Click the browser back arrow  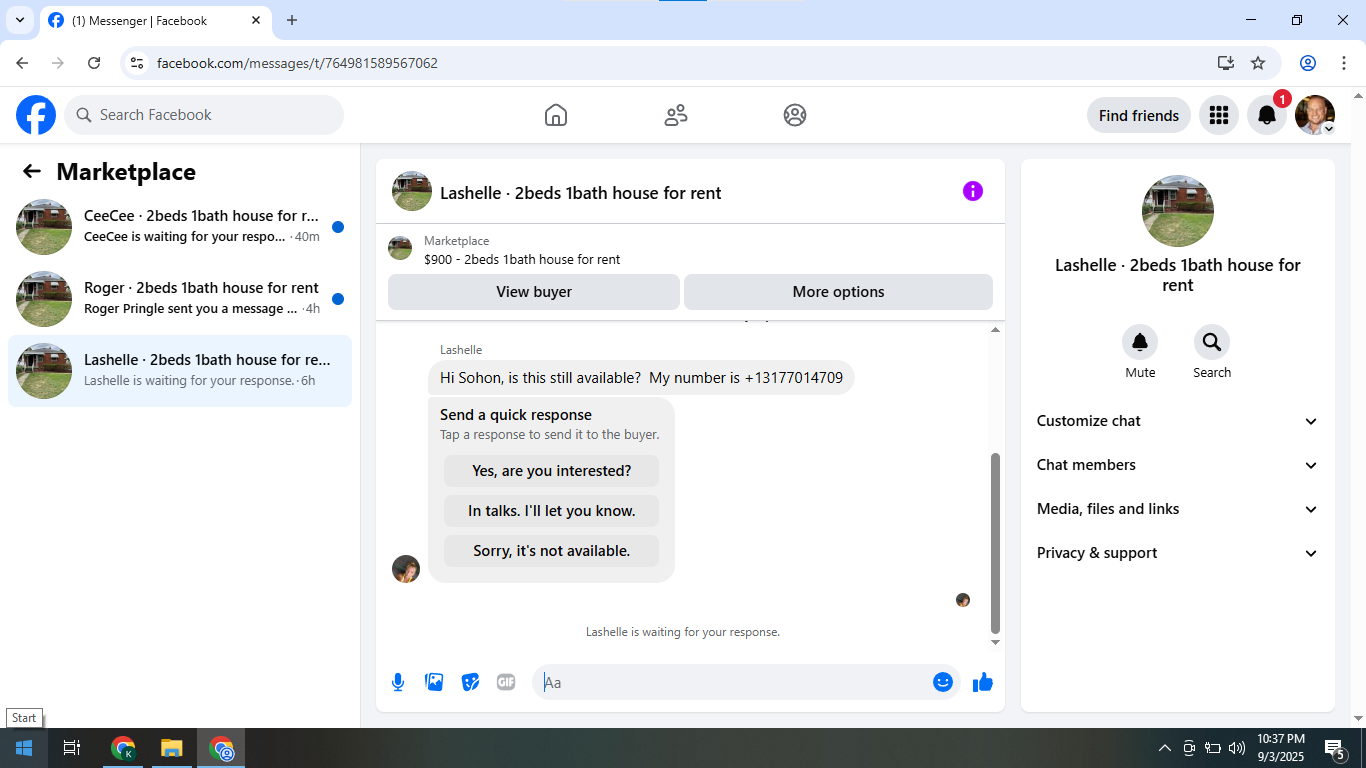click(x=22, y=63)
